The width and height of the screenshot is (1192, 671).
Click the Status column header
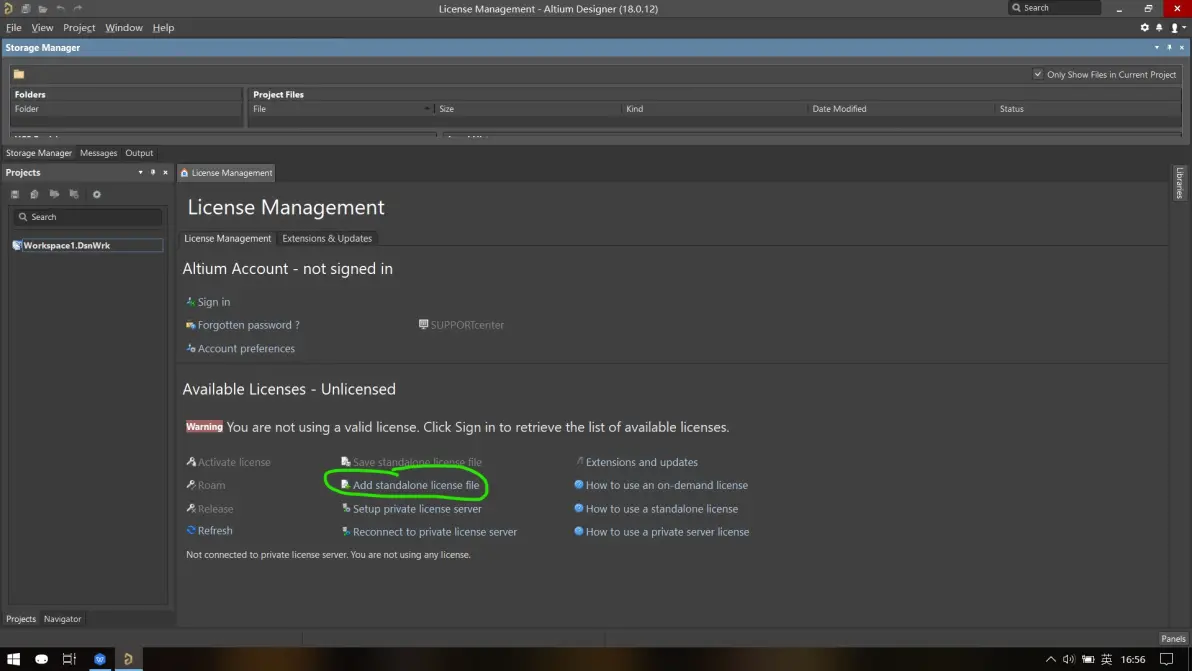pyautogui.click(x=1088, y=109)
